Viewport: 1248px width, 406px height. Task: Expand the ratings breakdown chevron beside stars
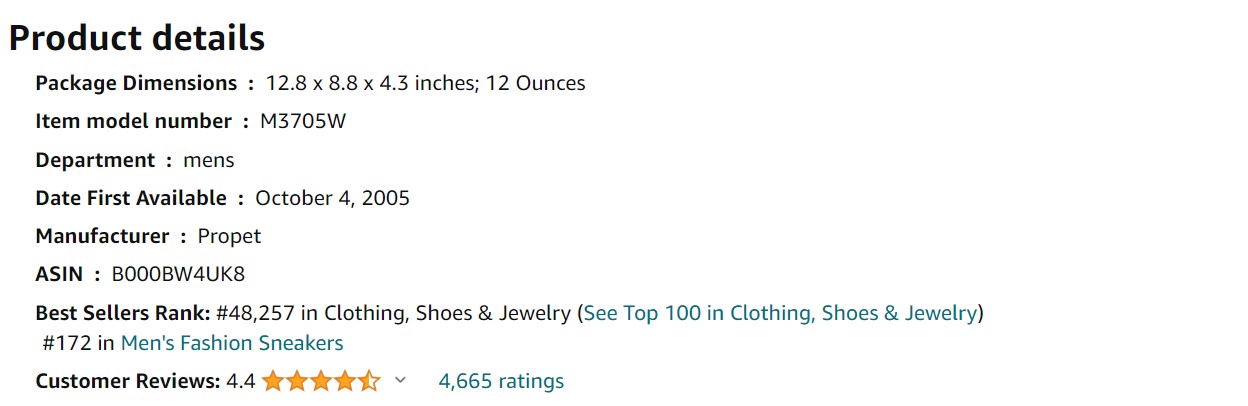click(x=401, y=380)
